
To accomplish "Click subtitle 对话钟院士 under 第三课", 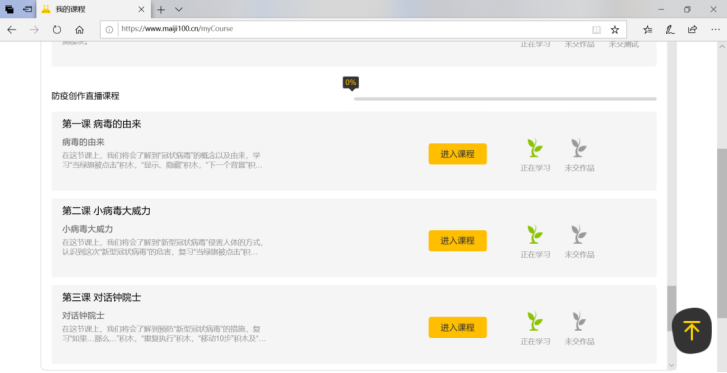I will [83, 315].
